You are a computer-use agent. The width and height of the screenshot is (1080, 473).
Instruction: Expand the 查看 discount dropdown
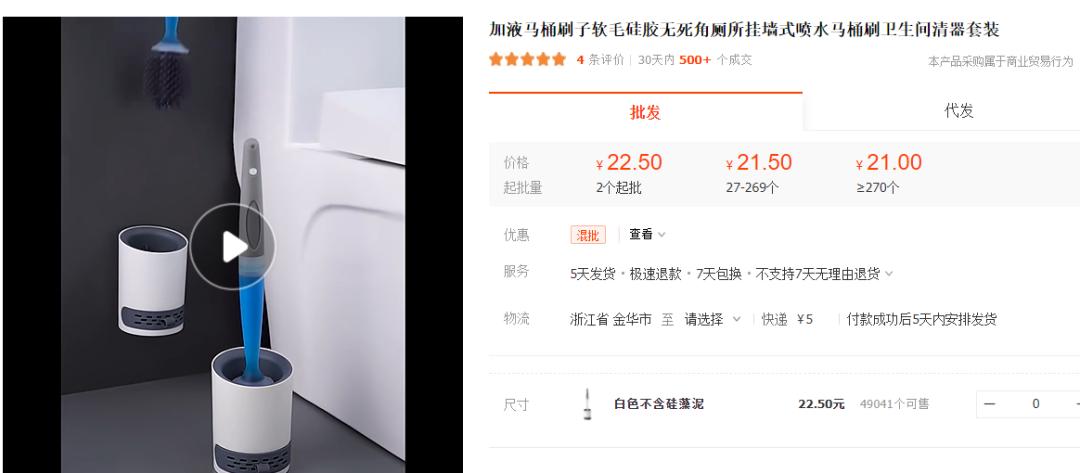tap(647, 235)
